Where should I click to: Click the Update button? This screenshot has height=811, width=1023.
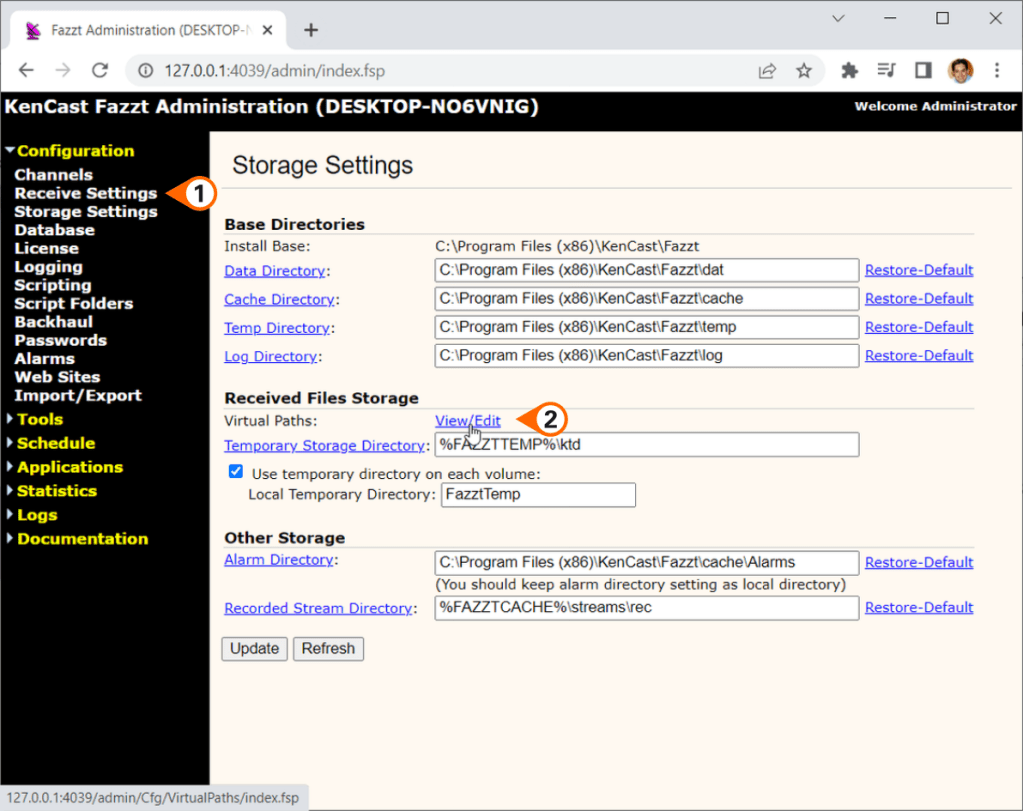tap(254, 649)
